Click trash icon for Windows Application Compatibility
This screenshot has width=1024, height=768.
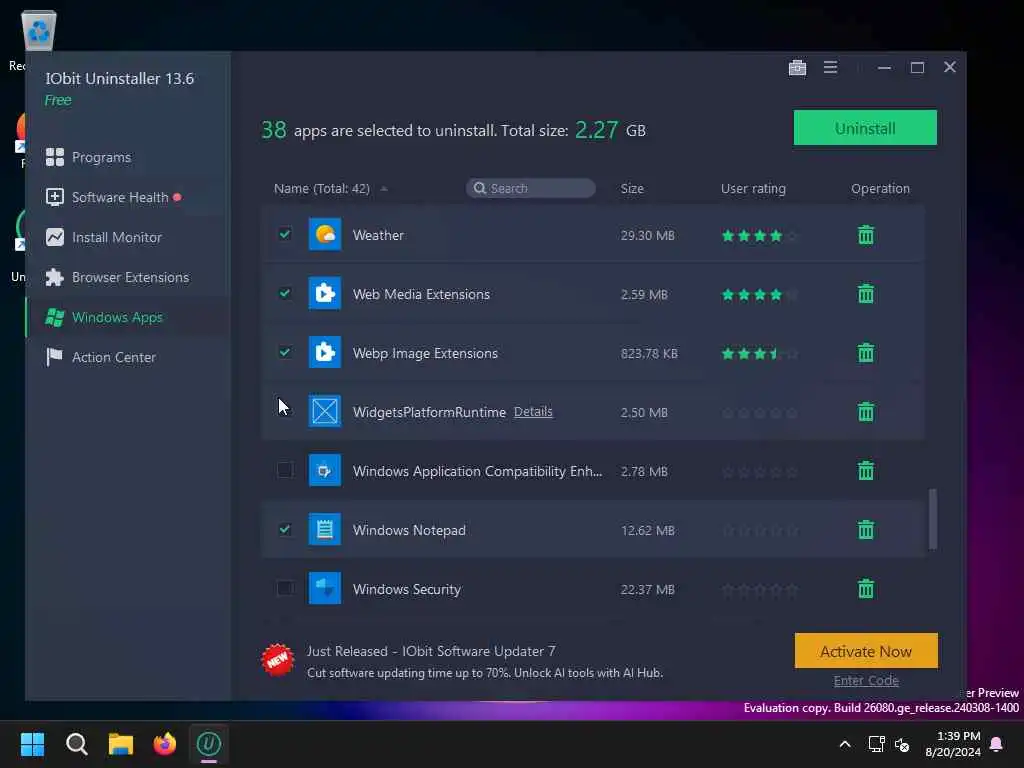[865, 471]
